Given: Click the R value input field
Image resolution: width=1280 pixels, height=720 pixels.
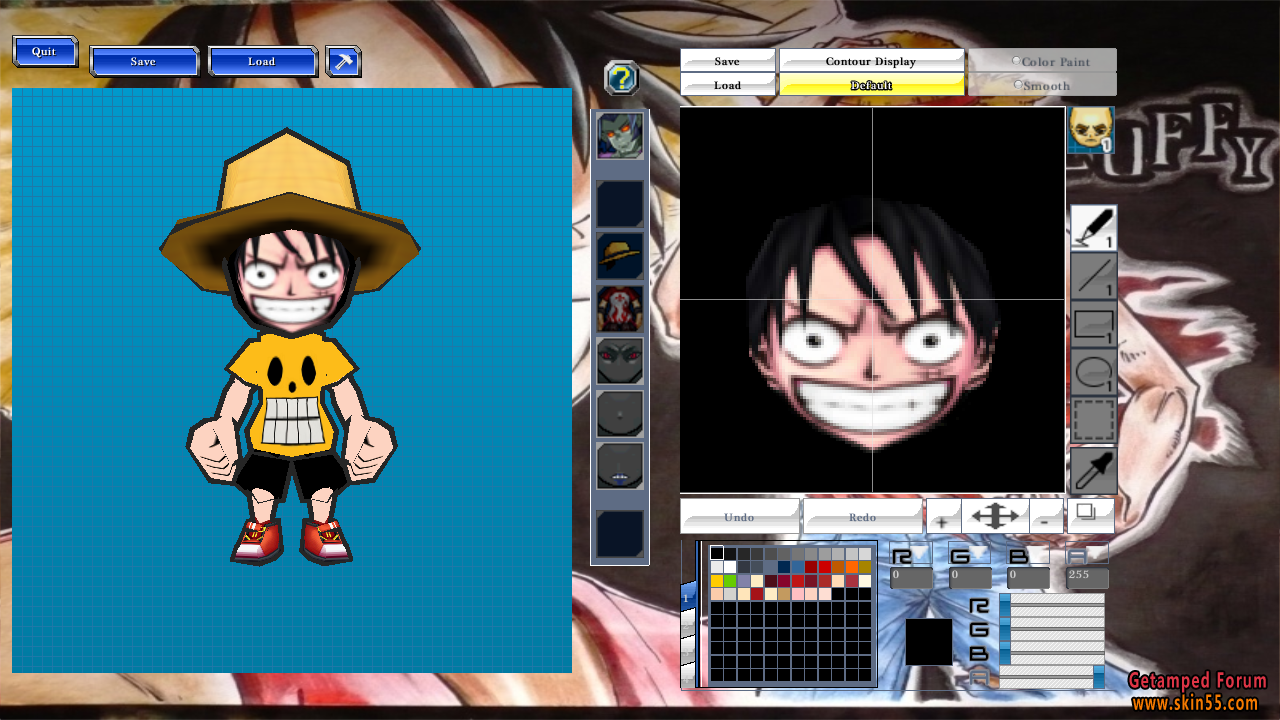Looking at the screenshot, I should click(911, 578).
